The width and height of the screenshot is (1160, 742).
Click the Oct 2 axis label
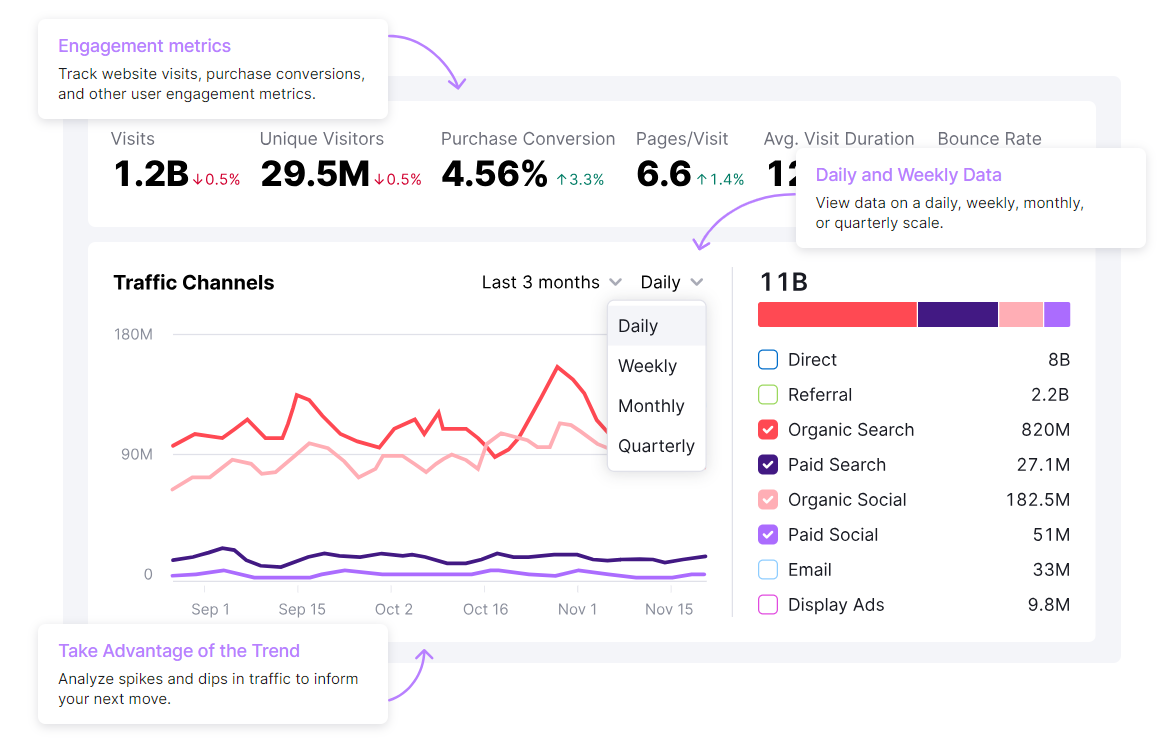[x=394, y=609]
